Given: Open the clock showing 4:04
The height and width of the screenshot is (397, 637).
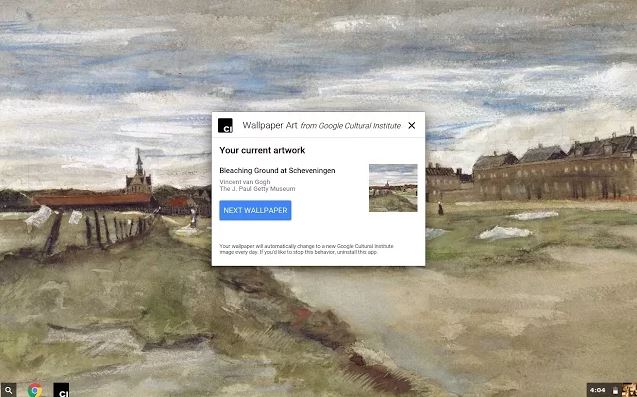Looking at the screenshot, I should pos(597,390).
